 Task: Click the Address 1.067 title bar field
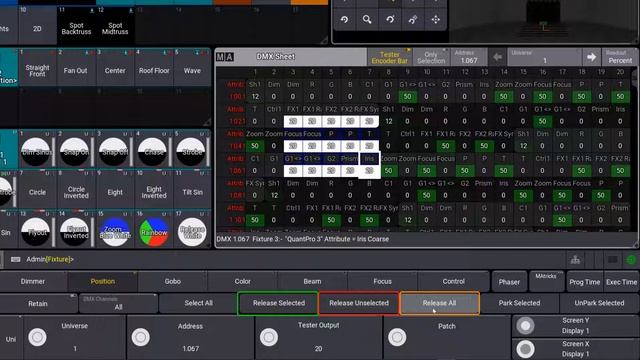tap(469, 57)
